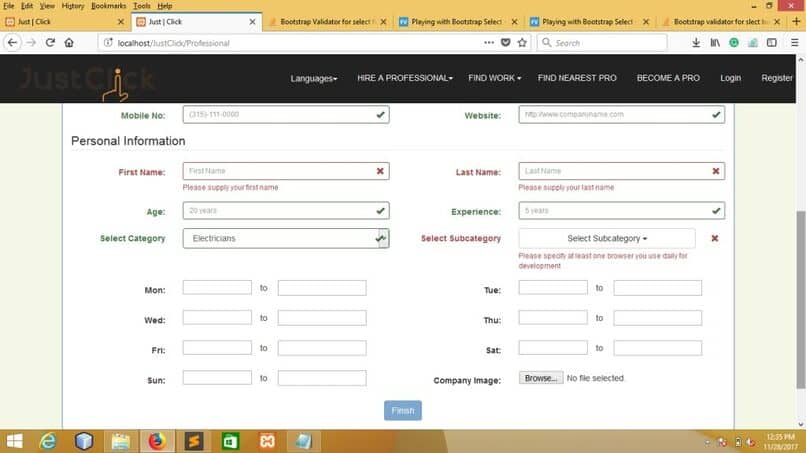Viewport: 806px width, 453px height.
Task: Expand the FIND WORK menu
Action: click(x=494, y=78)
